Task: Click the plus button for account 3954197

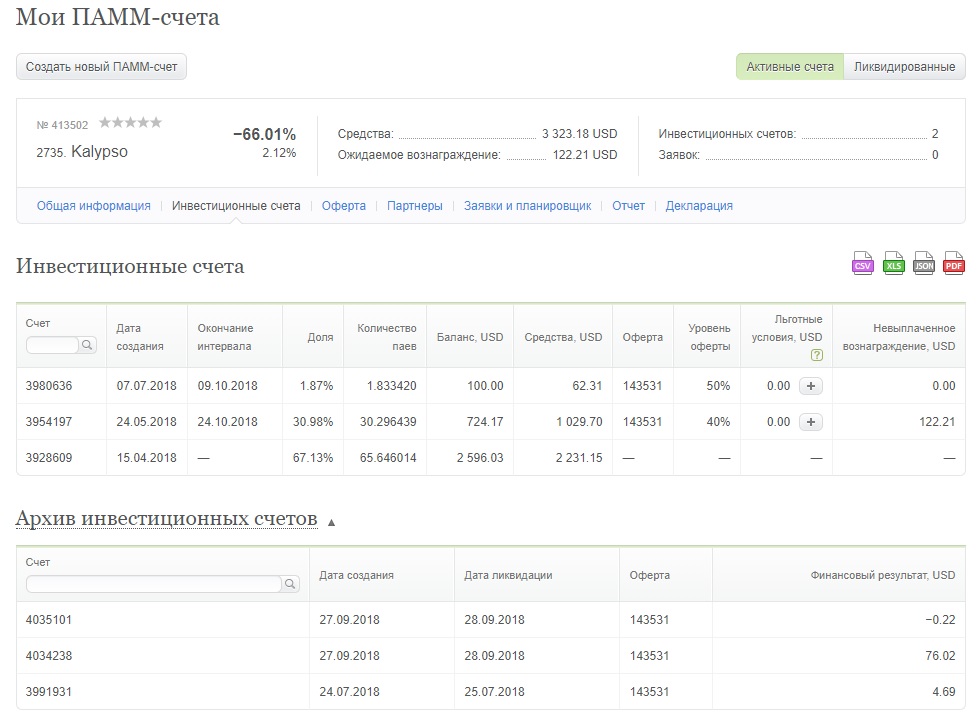Action: tap(811, 422)
